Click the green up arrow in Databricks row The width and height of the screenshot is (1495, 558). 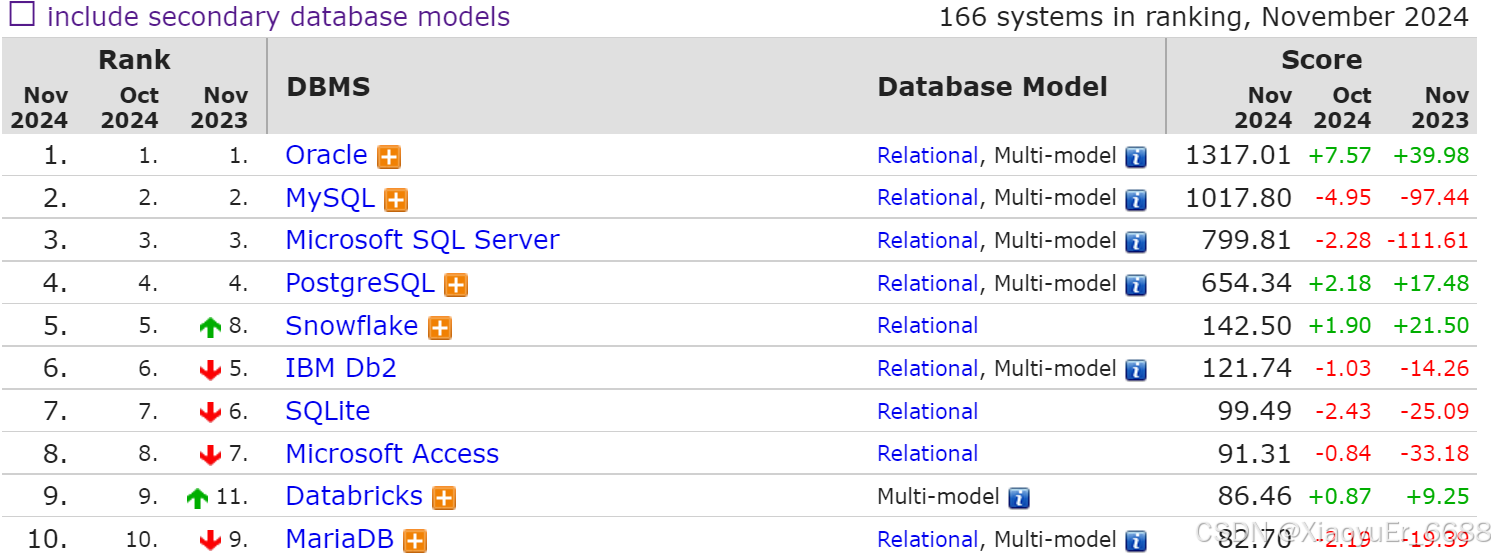click(197, 498)
